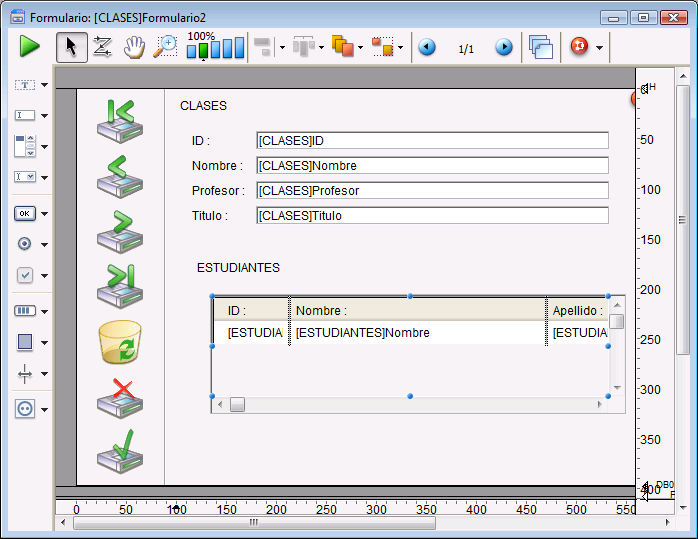Go to the next form page

[x=504, y=47]
